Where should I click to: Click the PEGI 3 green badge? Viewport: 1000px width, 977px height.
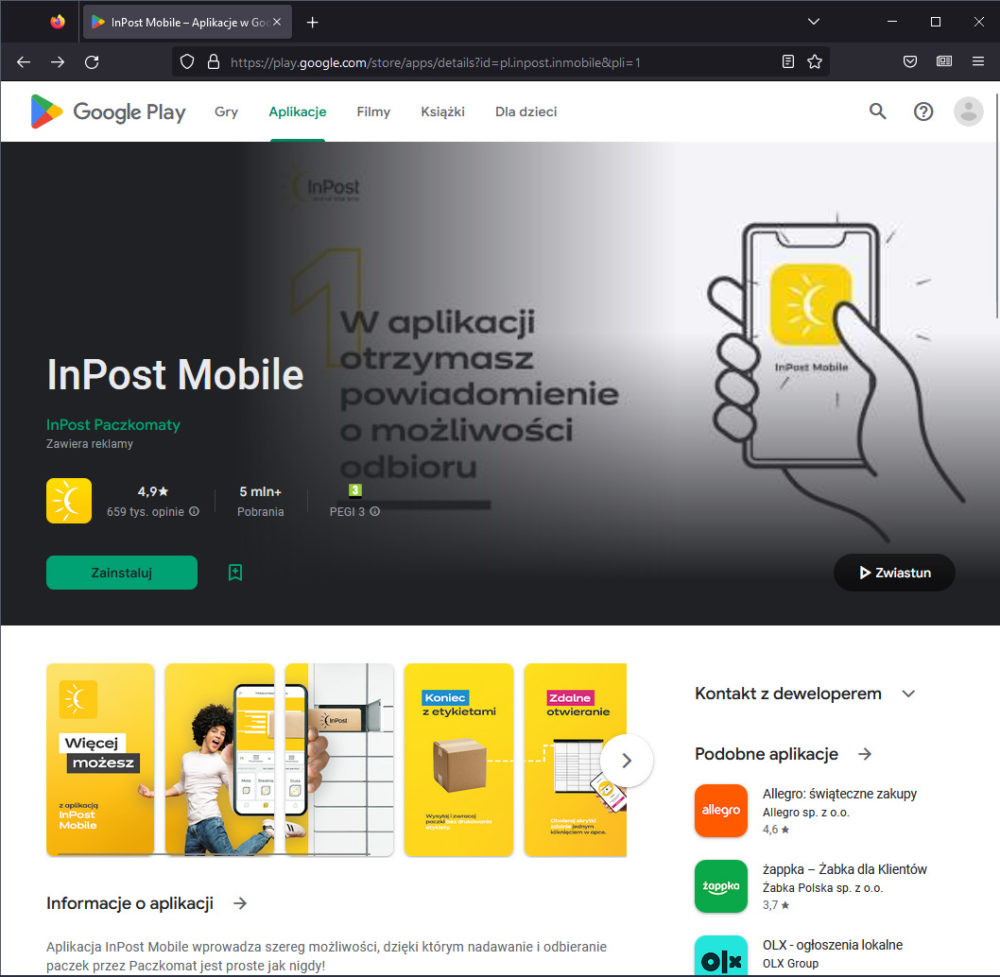[x=355, y=490]
